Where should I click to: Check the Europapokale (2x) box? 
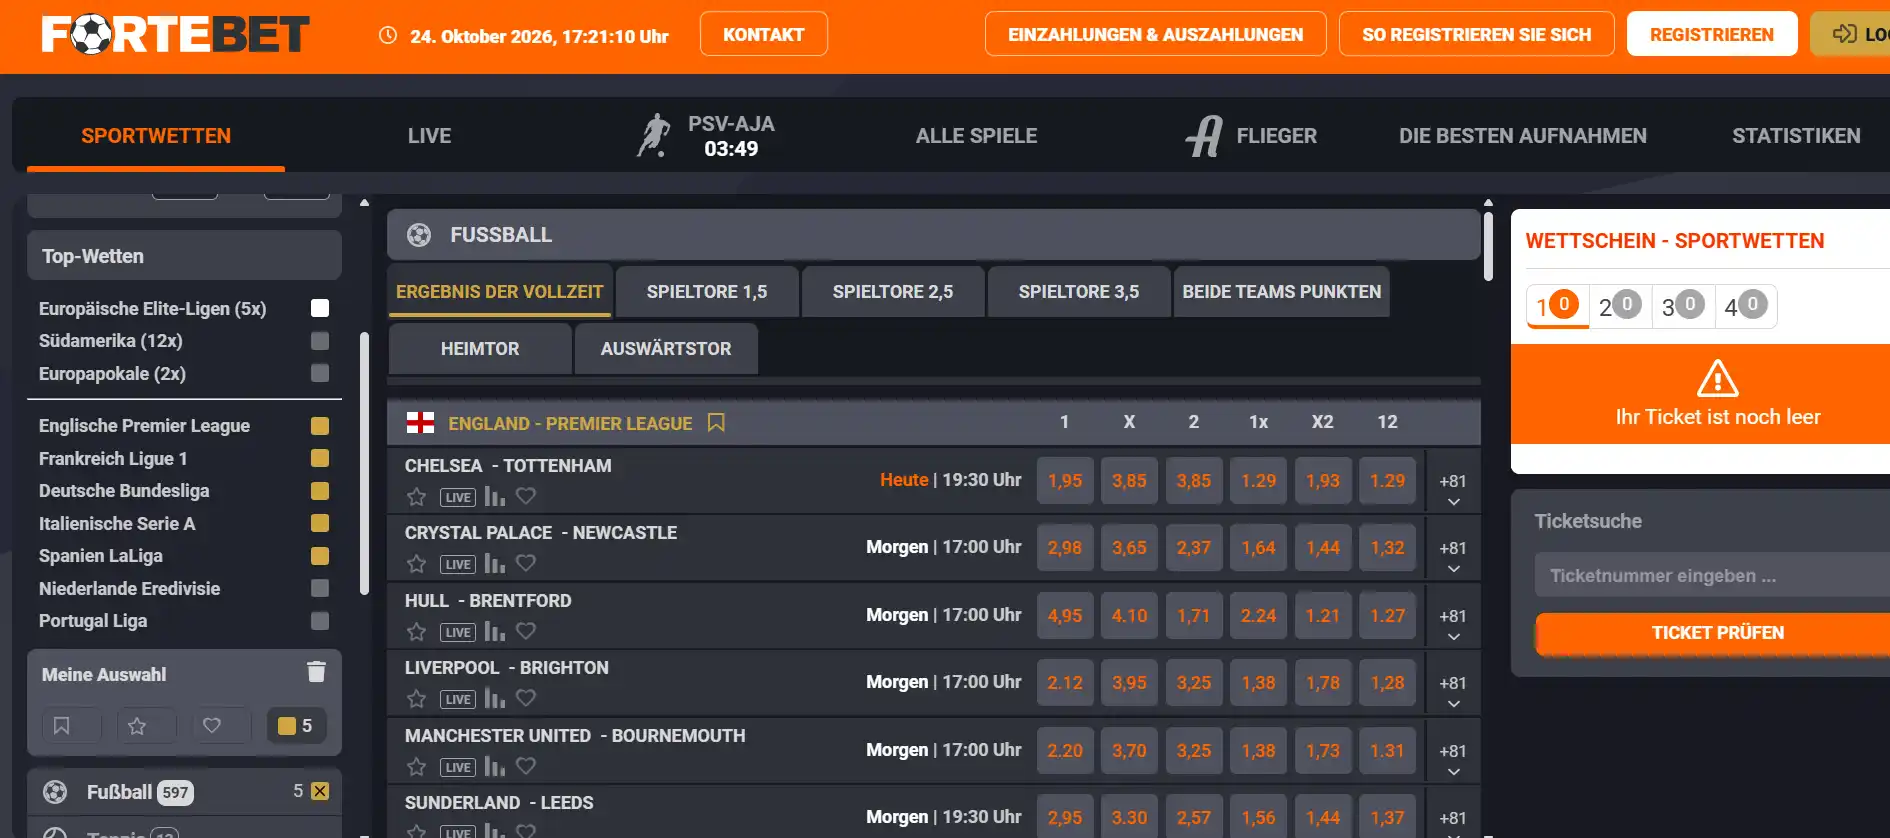click(x=320, y=373)
